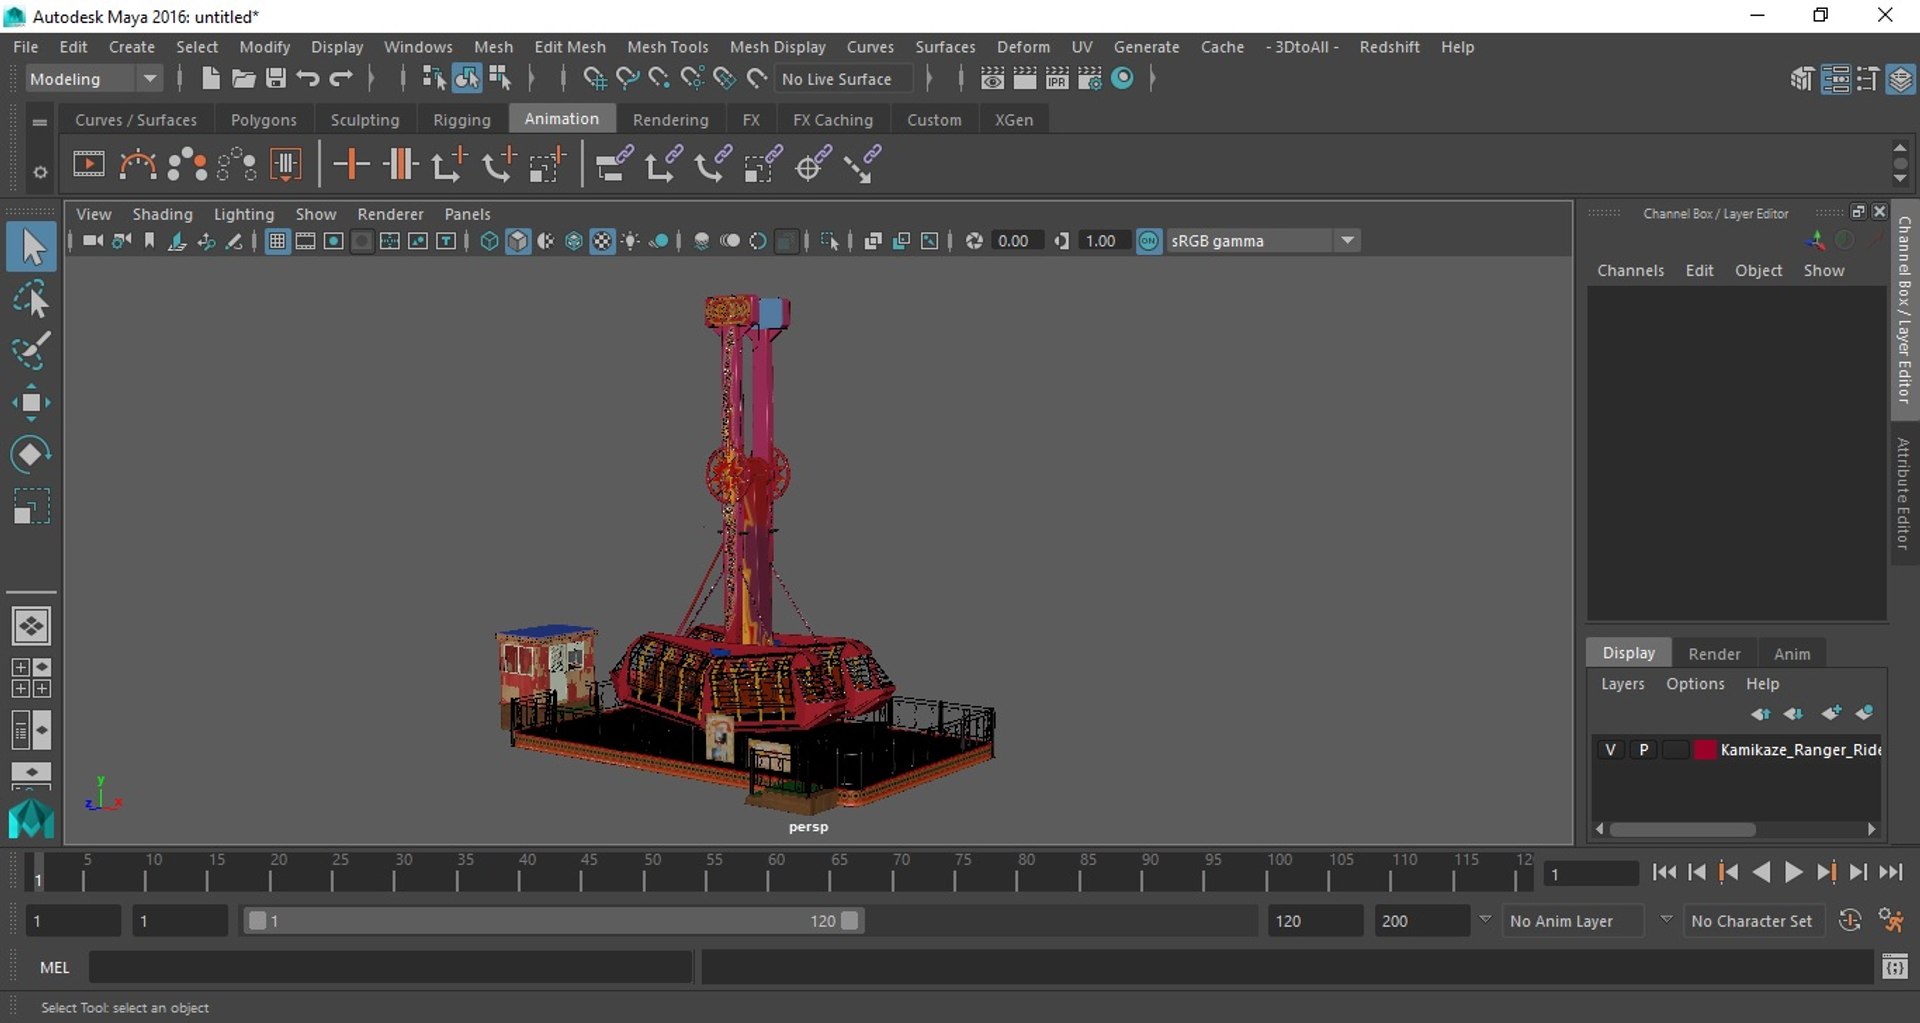Toggle the Auto Keyframe button

[1850, 920]
